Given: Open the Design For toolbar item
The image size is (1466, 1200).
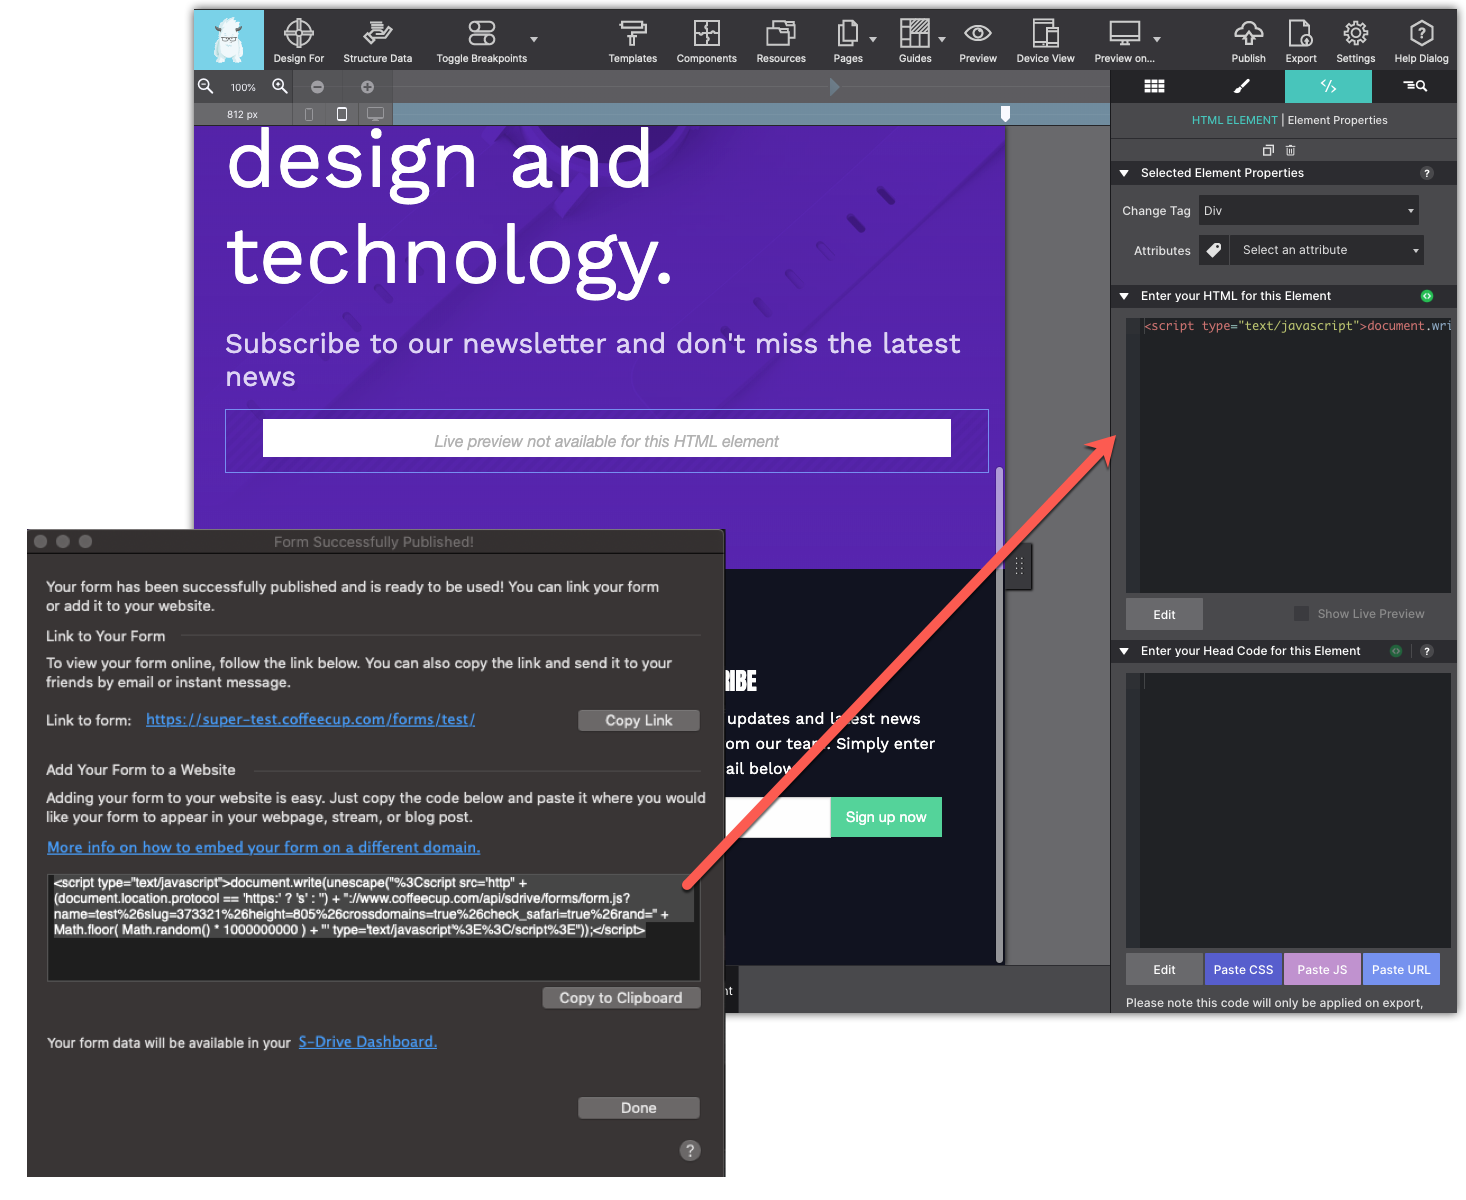Looking at the screenshot, I should [298, 41].
